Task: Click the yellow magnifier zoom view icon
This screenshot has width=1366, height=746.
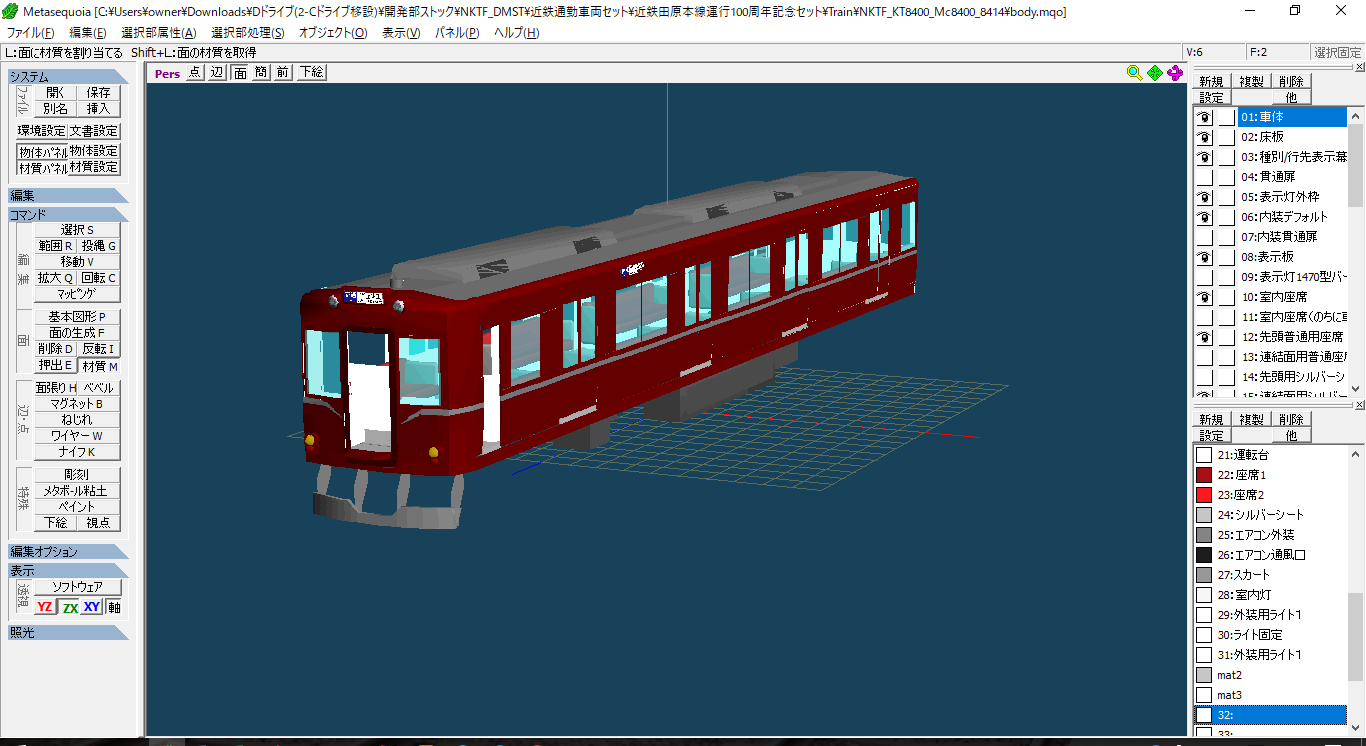Action: [1134, 72]
